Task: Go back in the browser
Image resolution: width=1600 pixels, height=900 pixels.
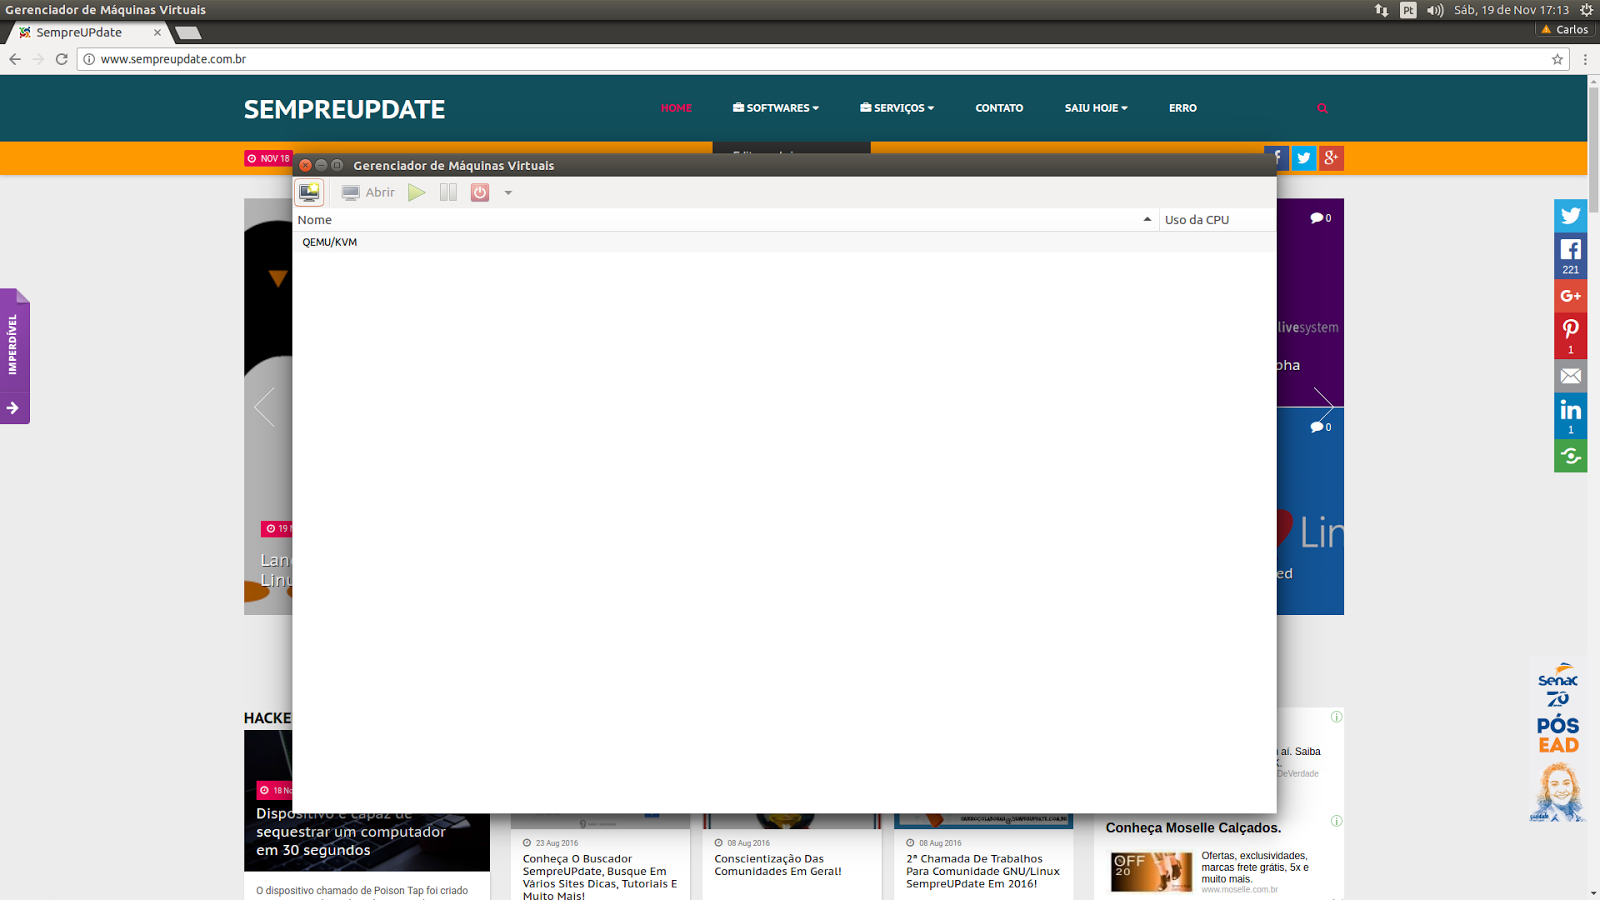Action: click(15, 59)
